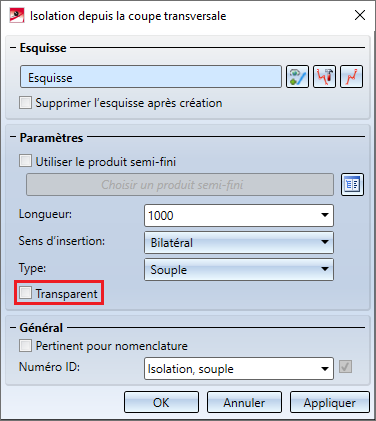Close the Isolation depuis la coupe transversale dialog

click(360, 15)
